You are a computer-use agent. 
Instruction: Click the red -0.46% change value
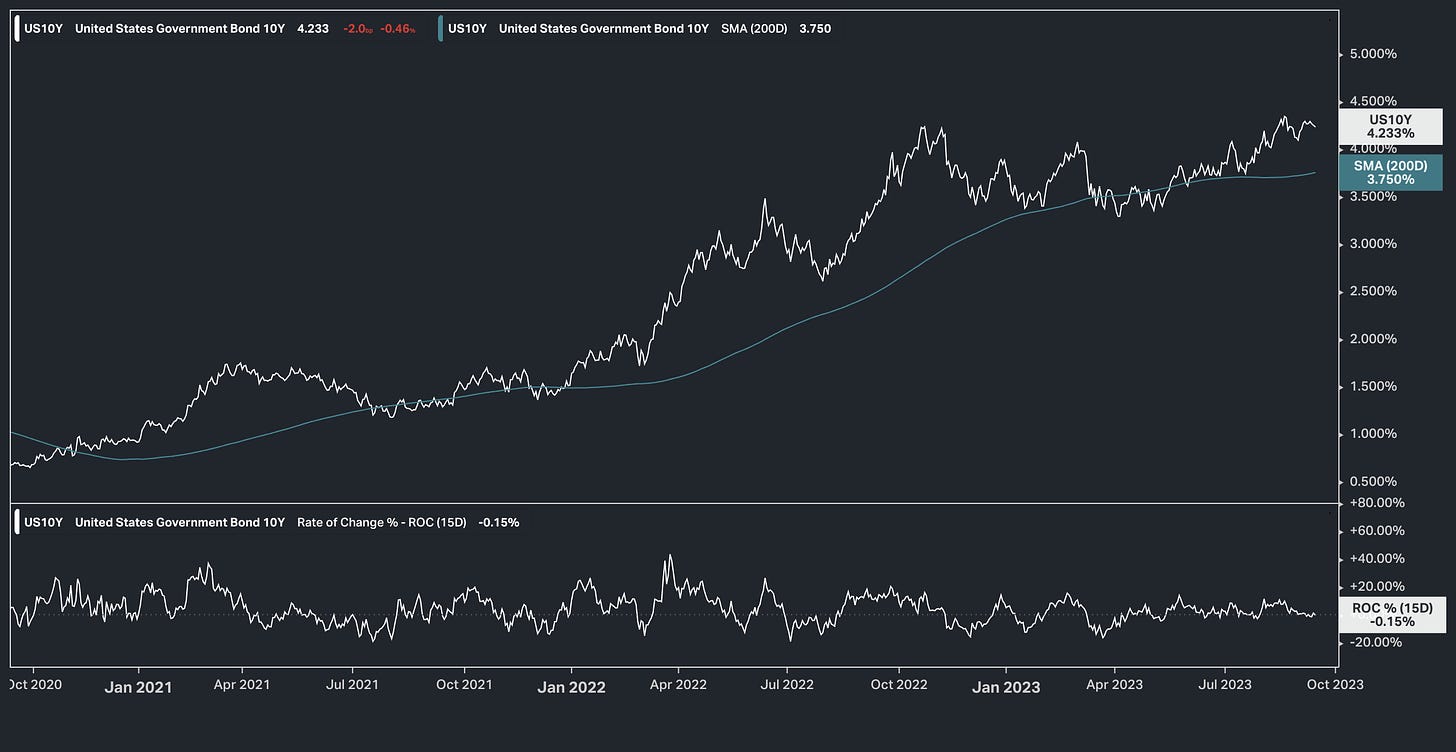point(397,29)
